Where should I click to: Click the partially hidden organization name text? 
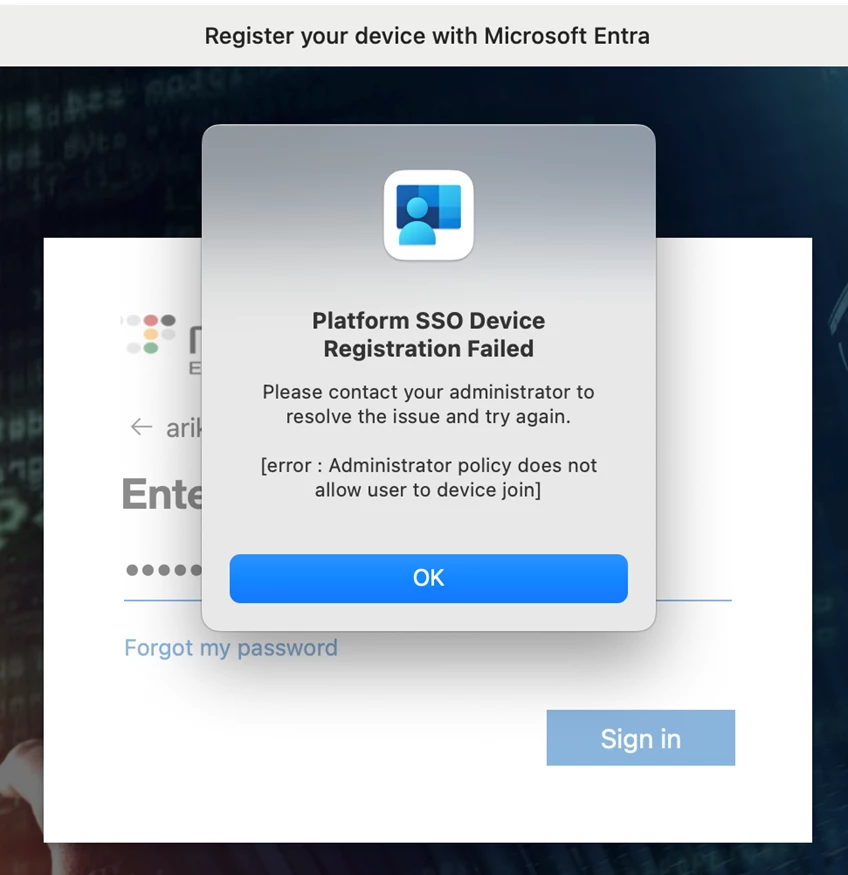[195, 350]
